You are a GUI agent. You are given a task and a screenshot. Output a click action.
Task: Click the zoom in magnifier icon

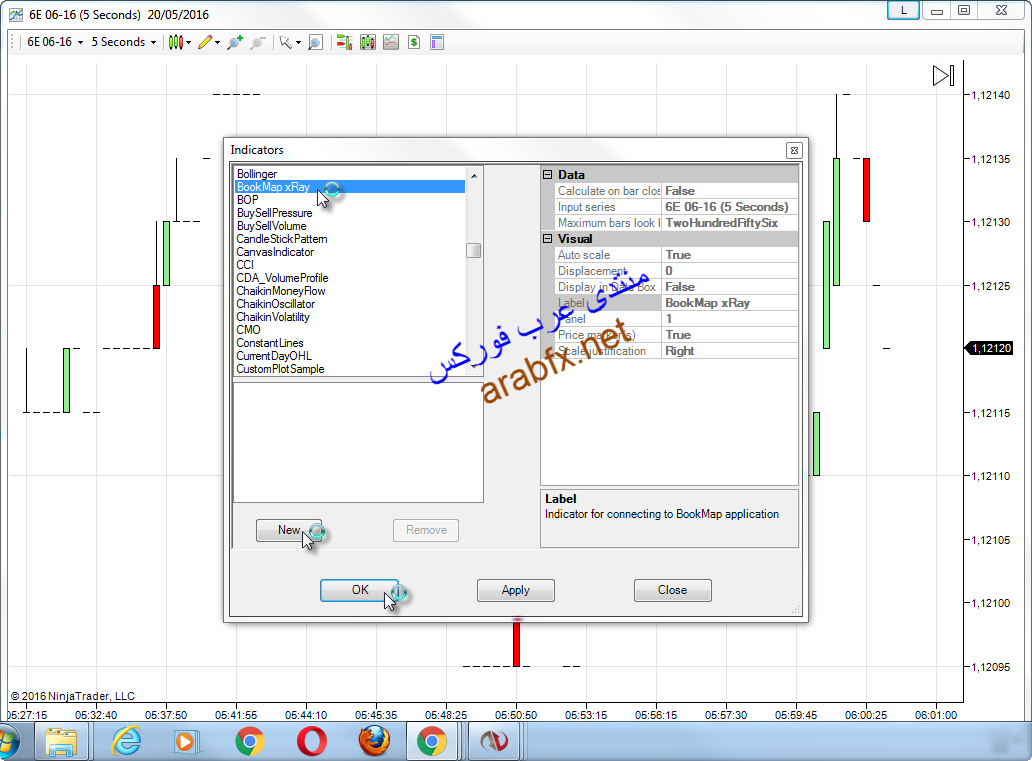pyautogui.click(x=235, y=42)
